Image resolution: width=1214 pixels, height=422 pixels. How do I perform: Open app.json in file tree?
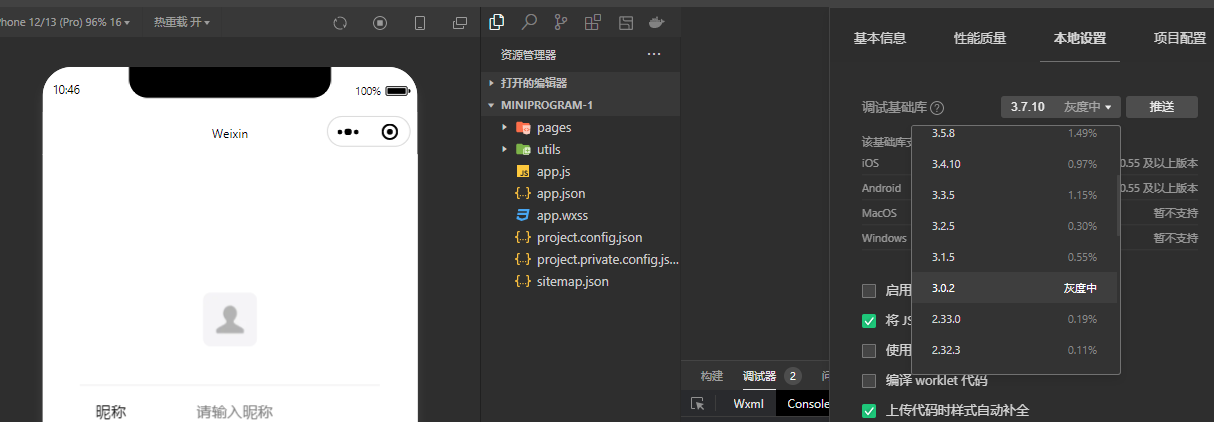click(561, 193)
